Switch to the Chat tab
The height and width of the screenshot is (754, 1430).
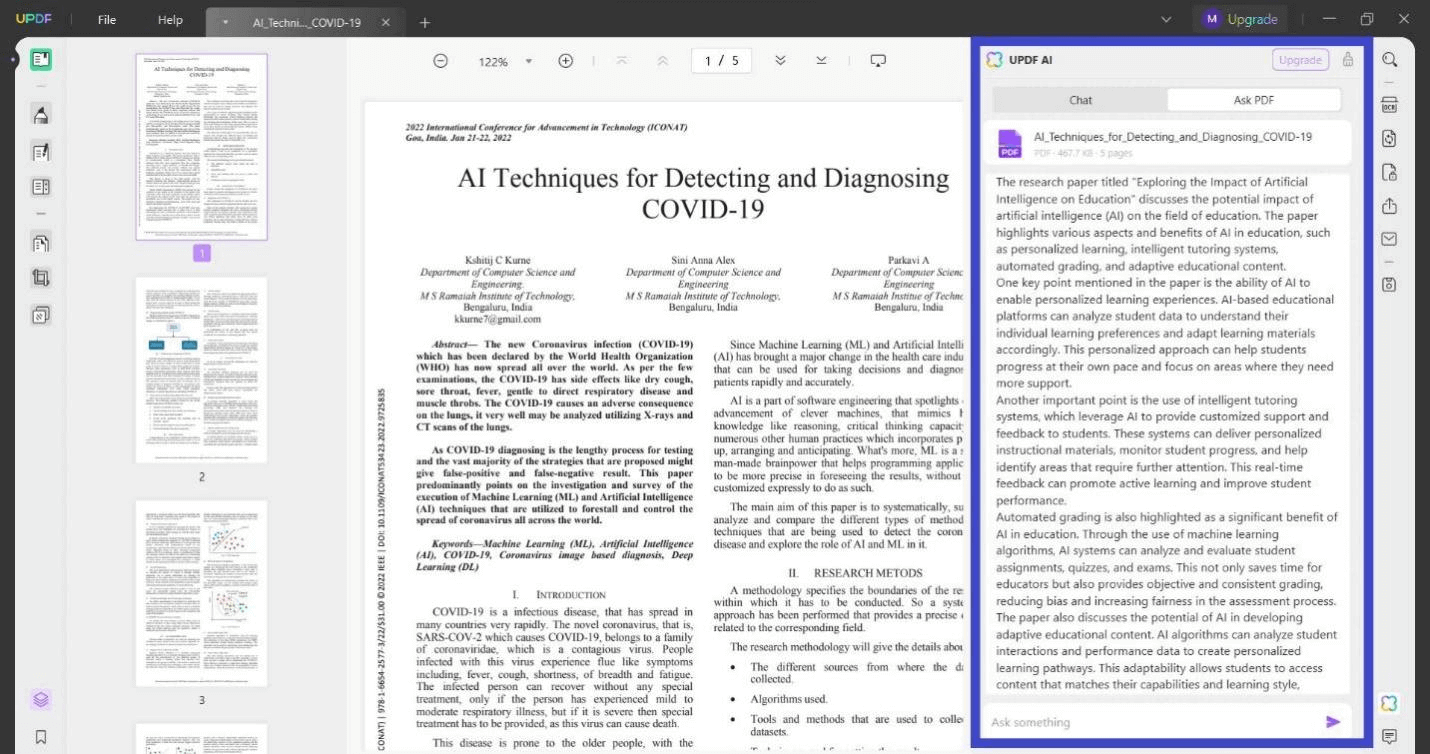click(1080, 100)
